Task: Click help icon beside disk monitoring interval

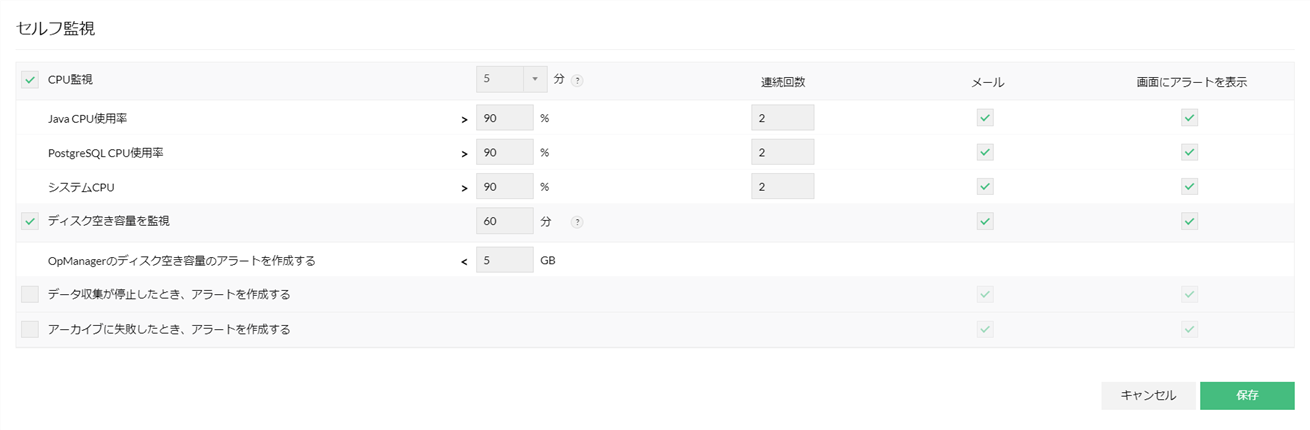Action: pos(577,222)
